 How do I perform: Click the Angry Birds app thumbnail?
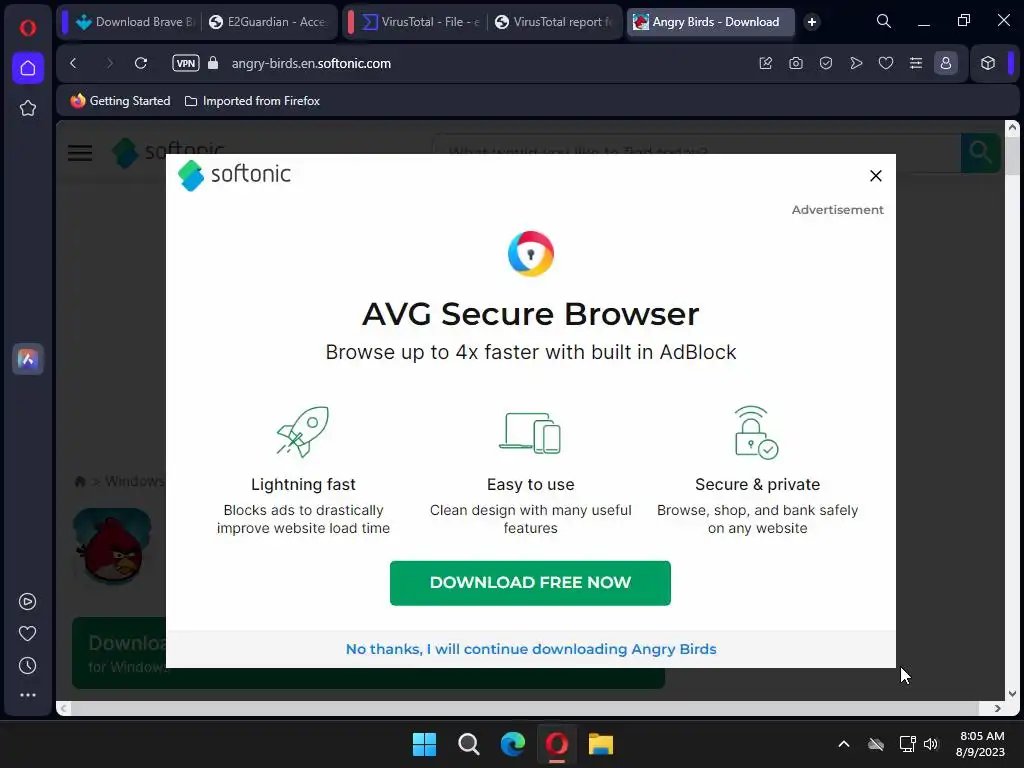point(112,546)
